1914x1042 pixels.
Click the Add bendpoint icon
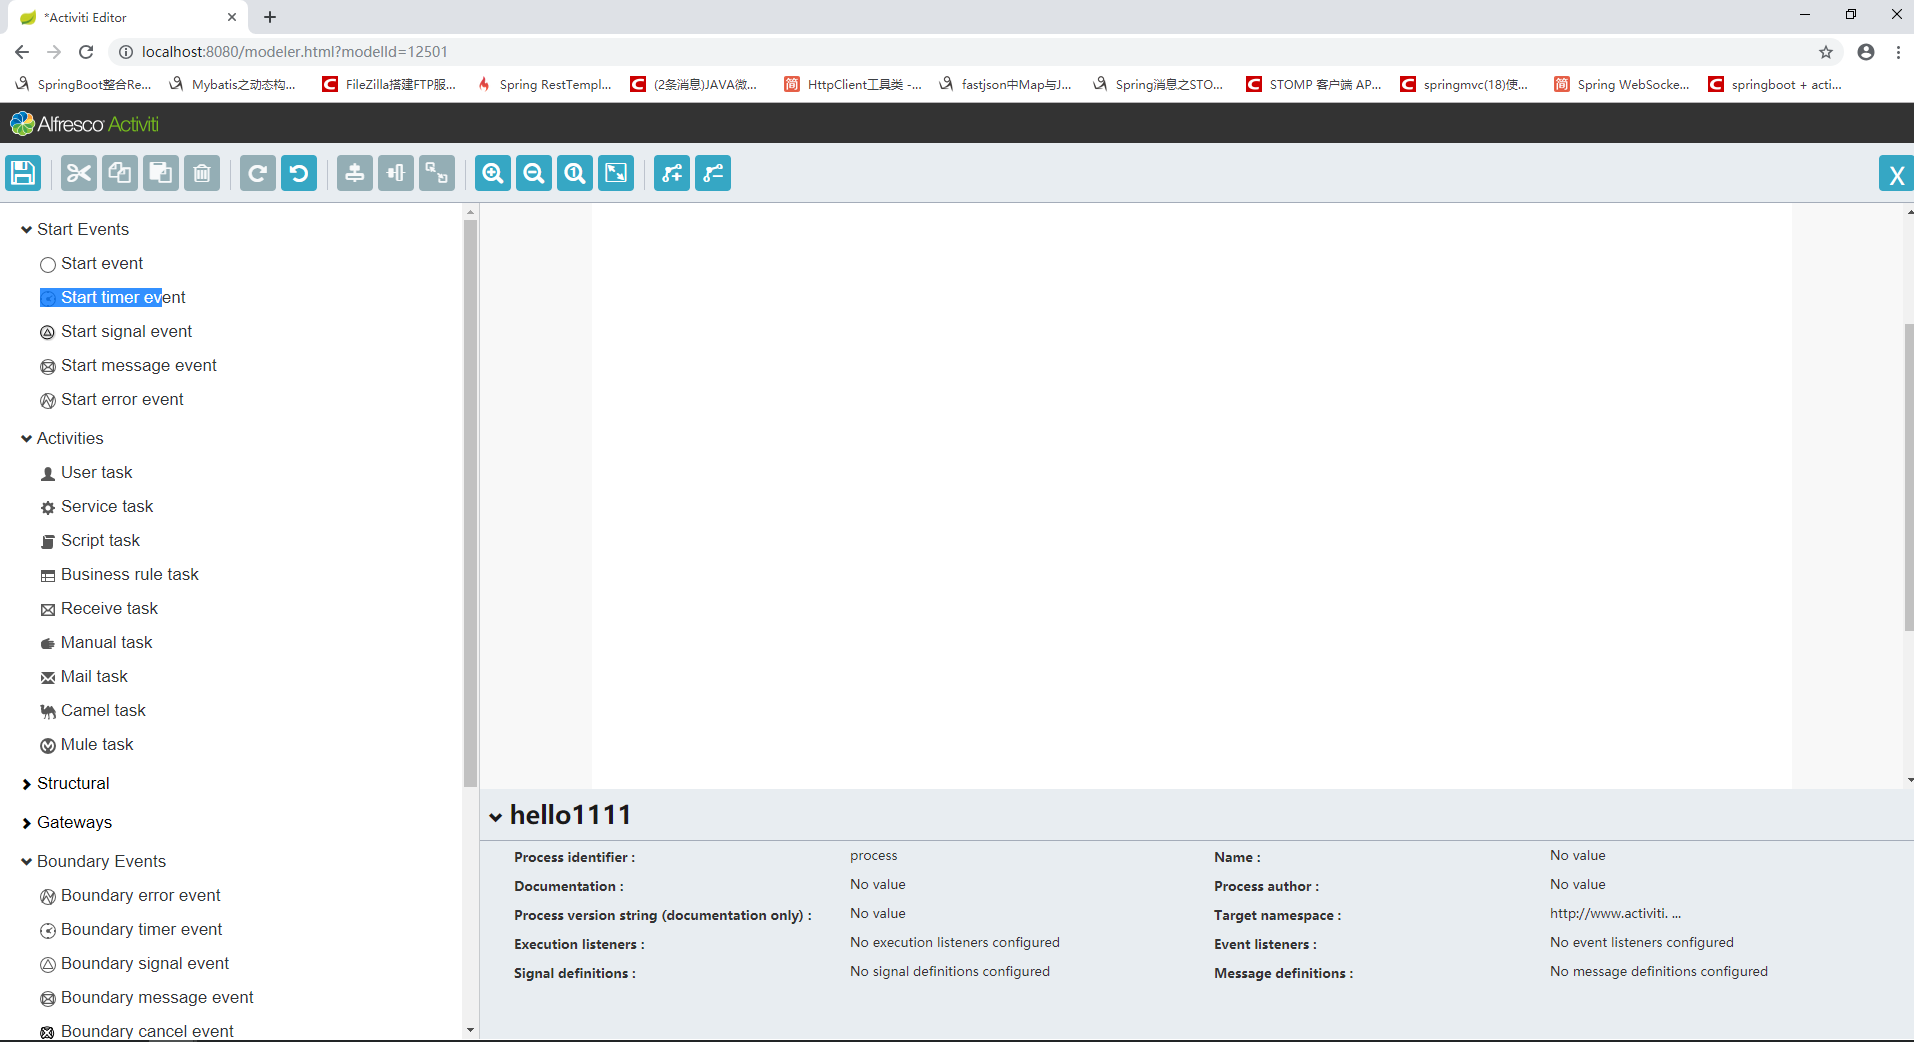pyautogui.click(x=671, y=173)
